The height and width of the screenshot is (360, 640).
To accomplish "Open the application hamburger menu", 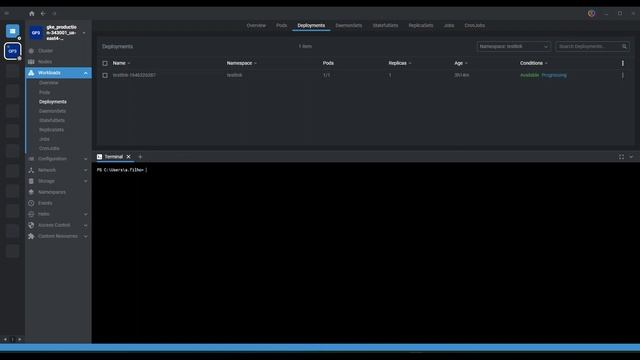I will [7, 13].
